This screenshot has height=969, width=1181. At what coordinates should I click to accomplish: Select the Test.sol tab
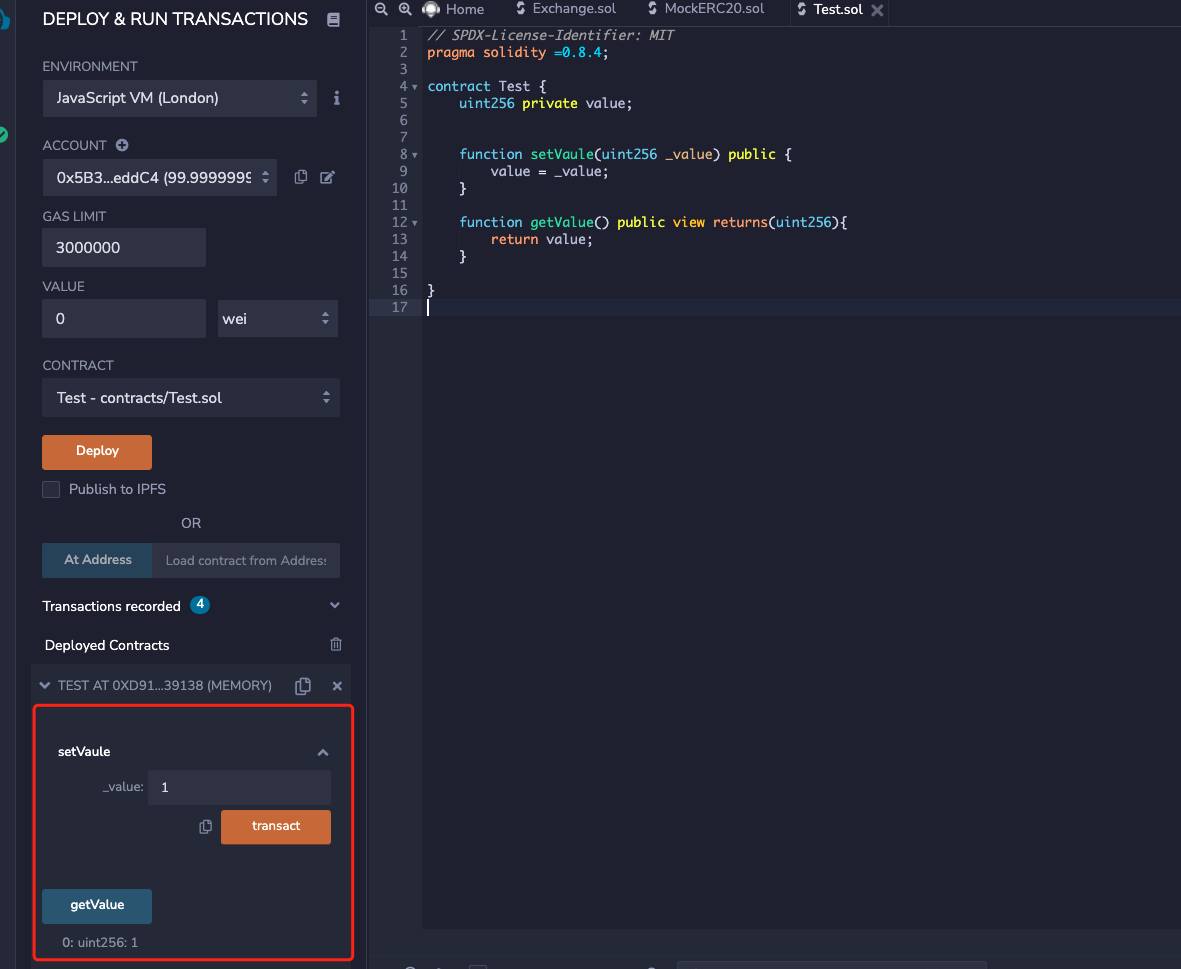829,9
